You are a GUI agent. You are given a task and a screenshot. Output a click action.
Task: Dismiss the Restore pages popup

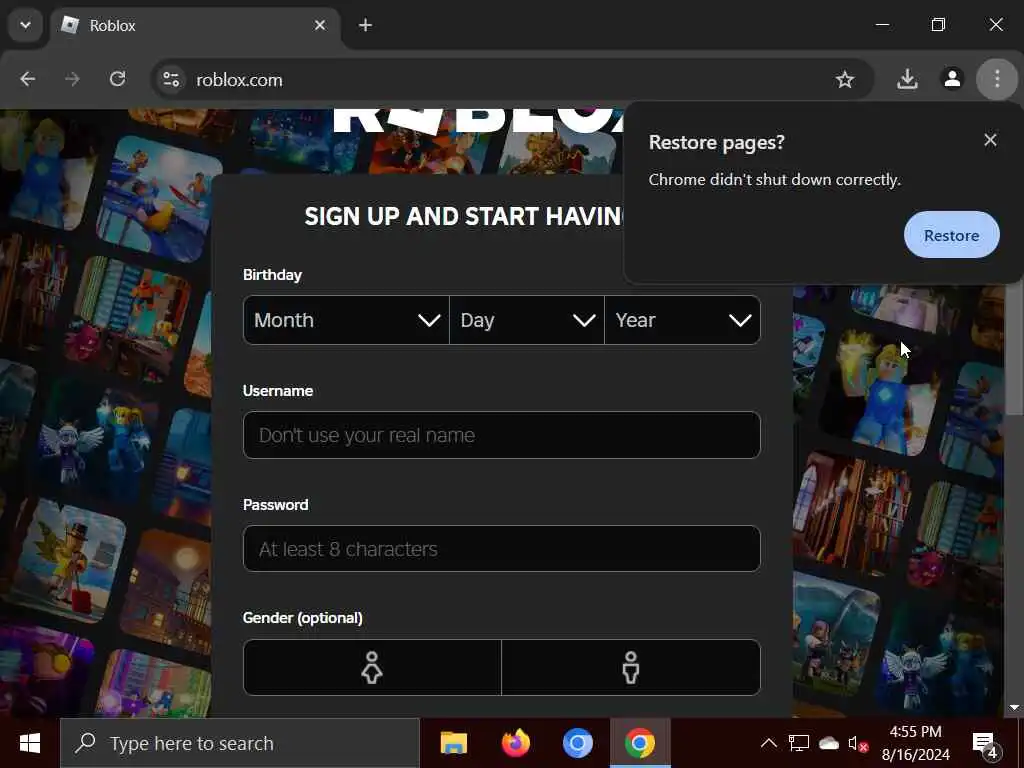(990, 140)
